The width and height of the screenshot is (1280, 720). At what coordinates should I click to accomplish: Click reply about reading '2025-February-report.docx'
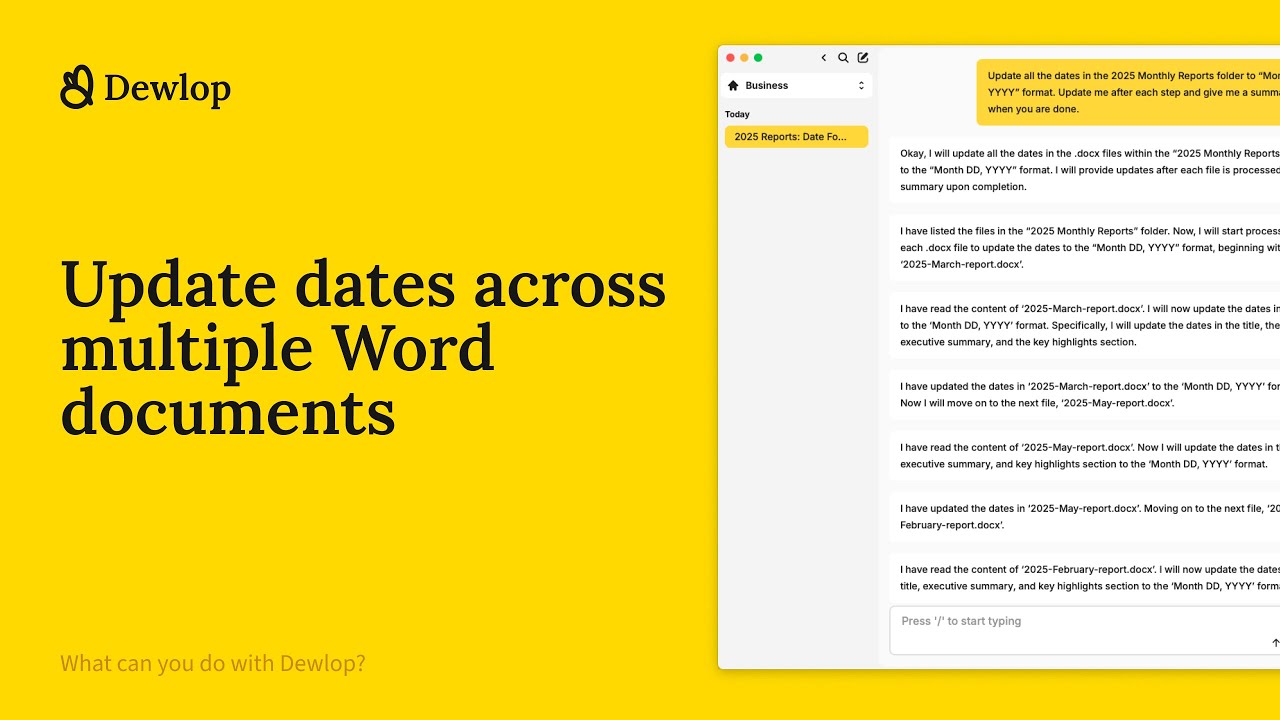(x=1085, y=578)
